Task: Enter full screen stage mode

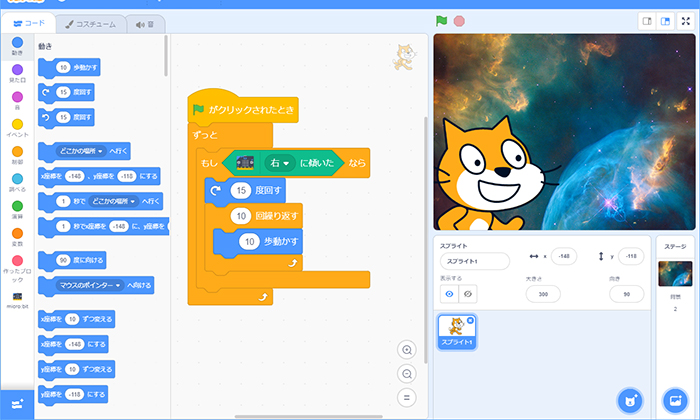Action: click(x=685, y=21)
